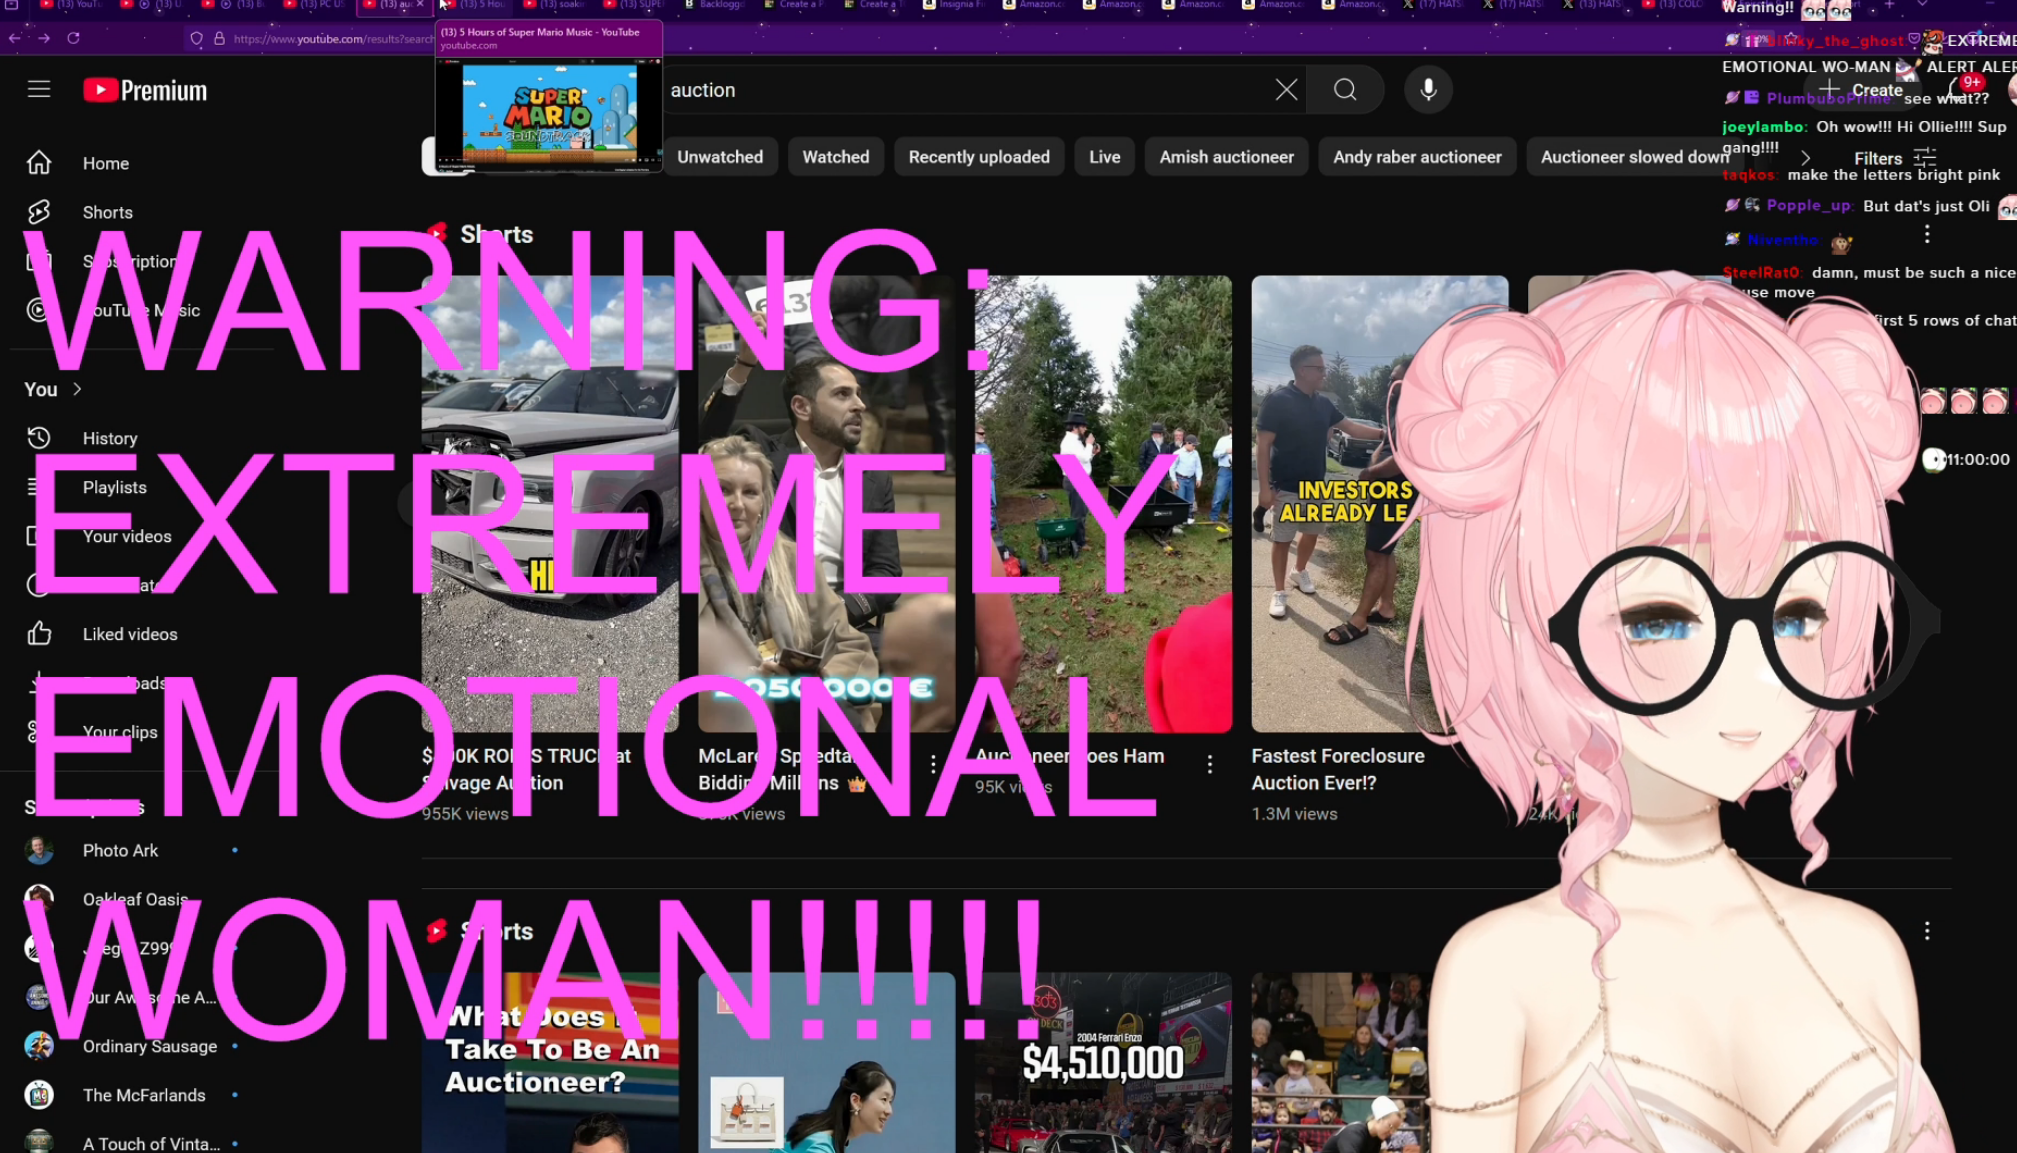Open the $4,510,000 Ferrari Enzo short thumbnail
The width and height of the screenshot is (2017, 1153).
click(1103, 1062)
